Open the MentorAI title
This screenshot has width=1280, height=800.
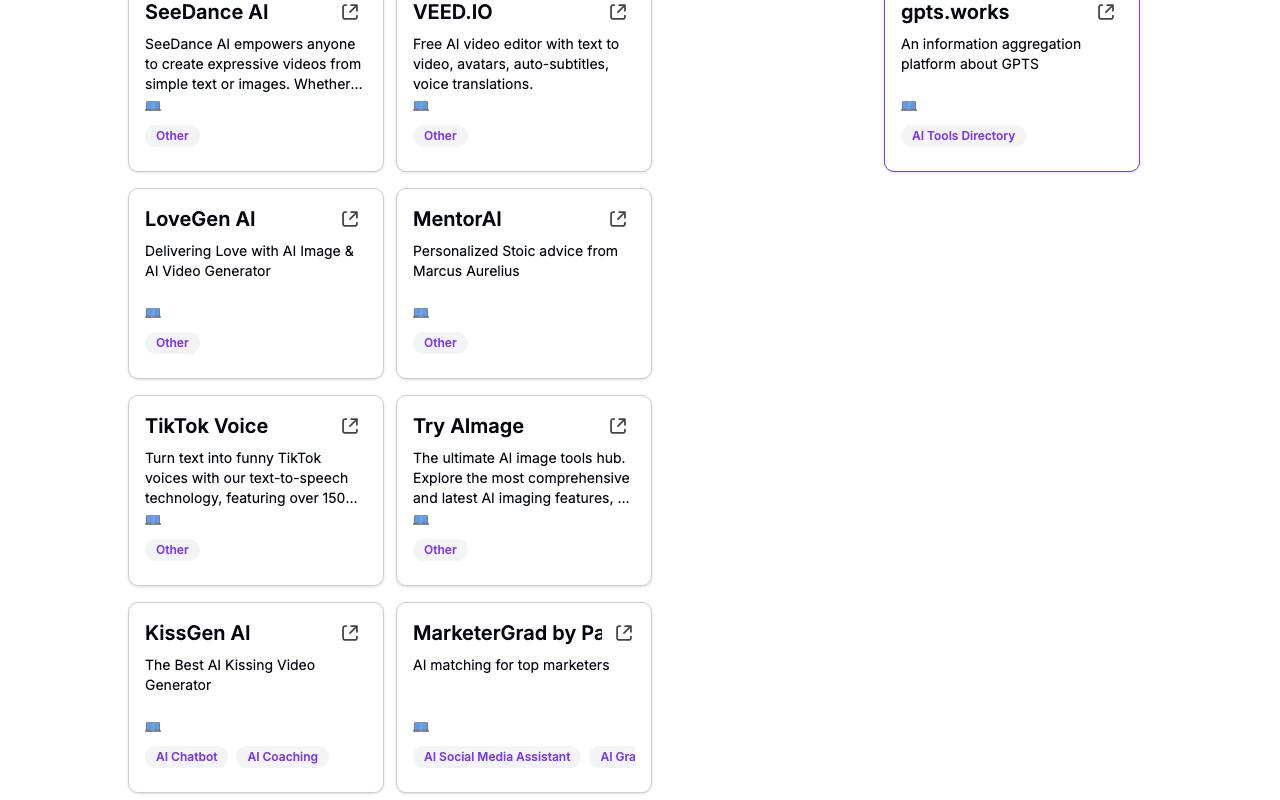[457, 219]
